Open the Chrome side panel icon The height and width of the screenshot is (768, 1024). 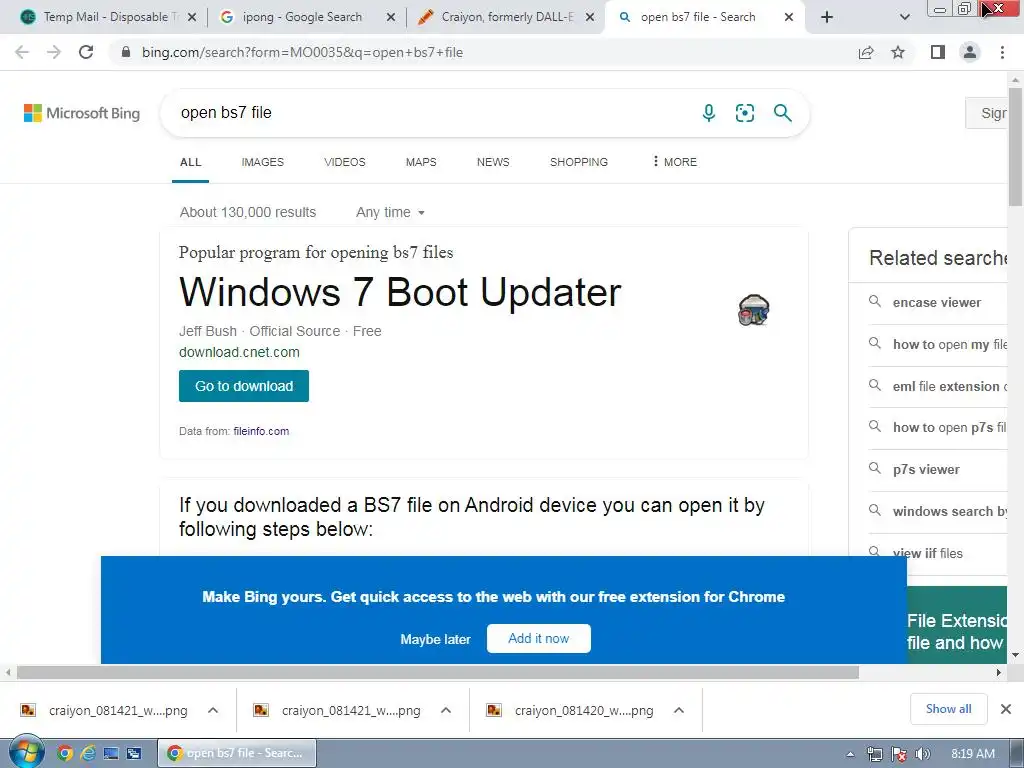(x=938, y=52)
